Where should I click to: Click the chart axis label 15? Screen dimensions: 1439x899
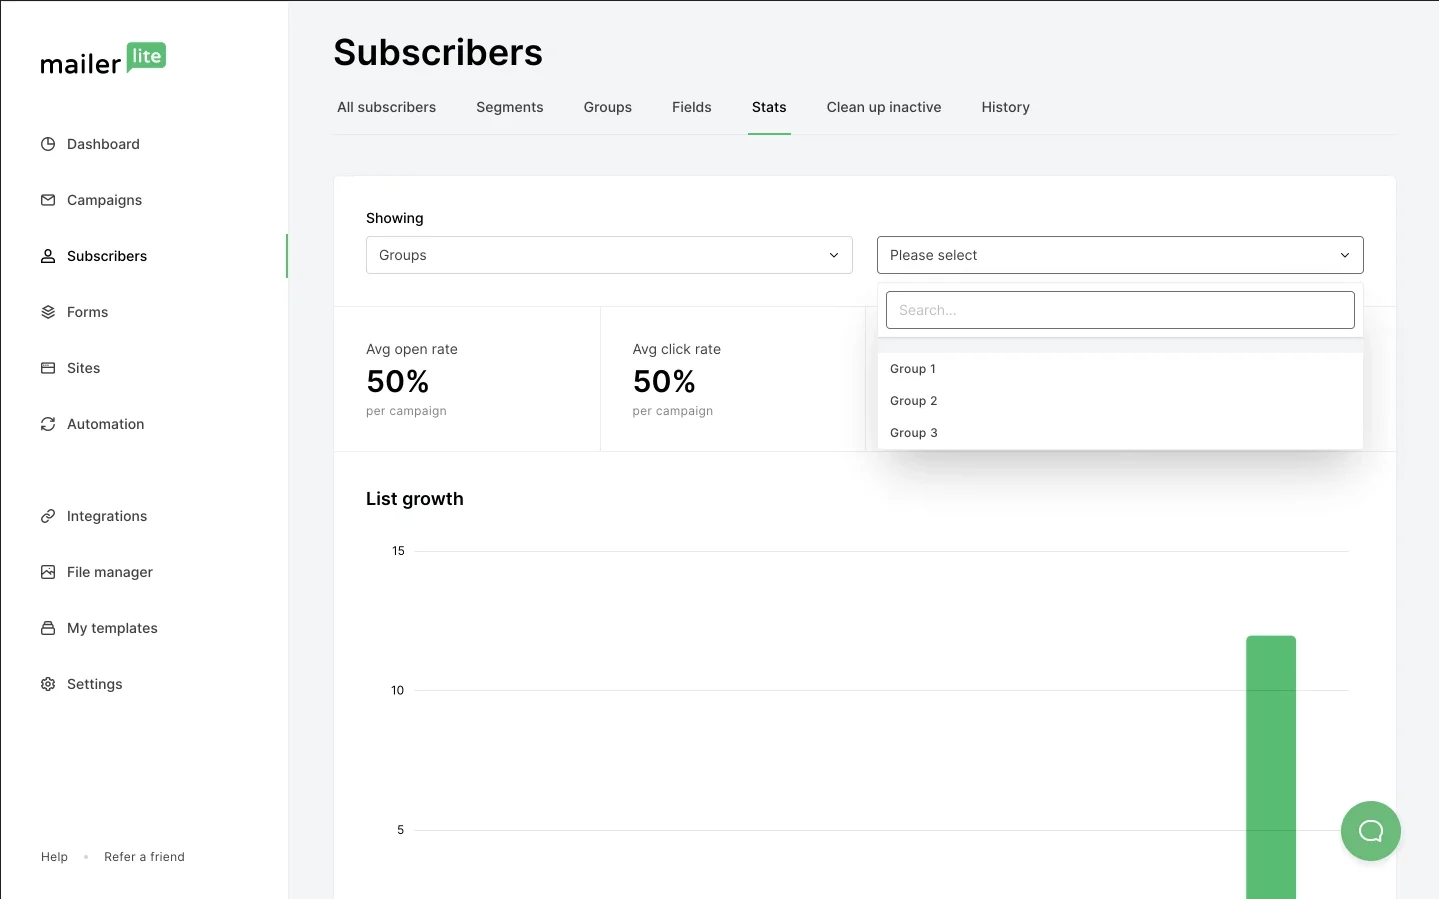point(398,551)
